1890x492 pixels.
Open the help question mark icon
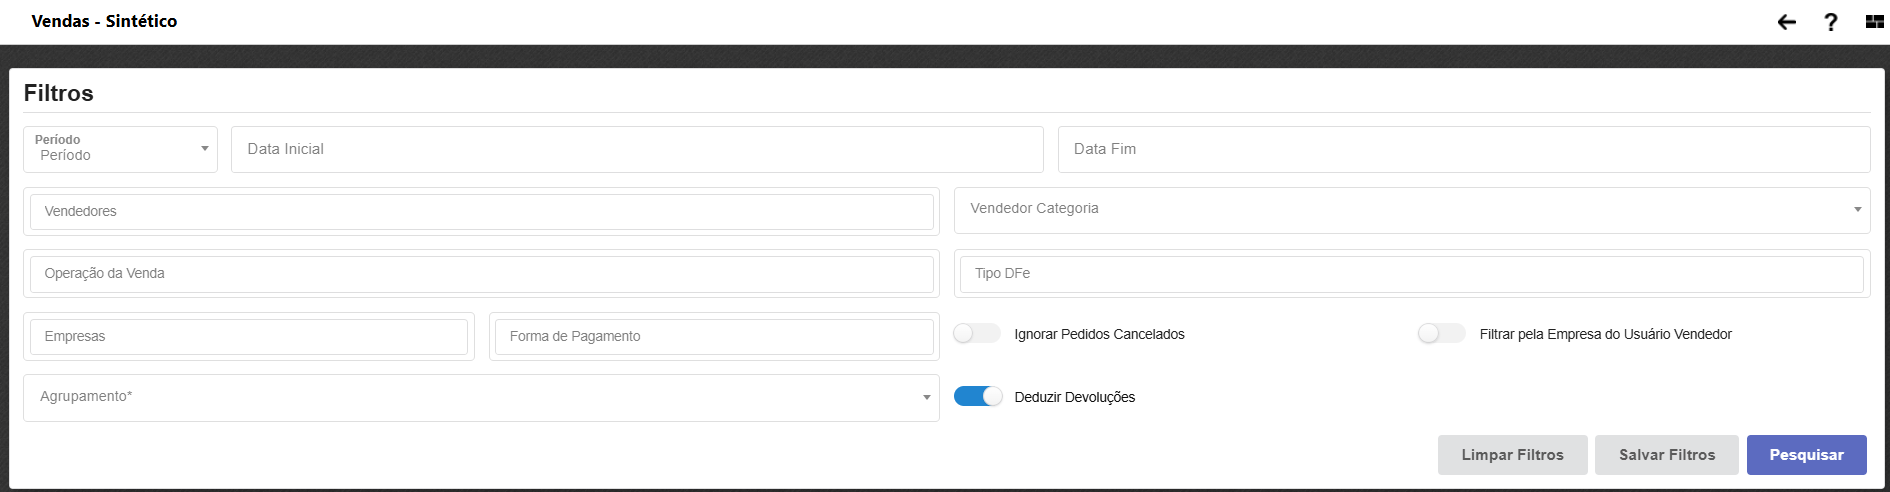tap(1830, 22)
